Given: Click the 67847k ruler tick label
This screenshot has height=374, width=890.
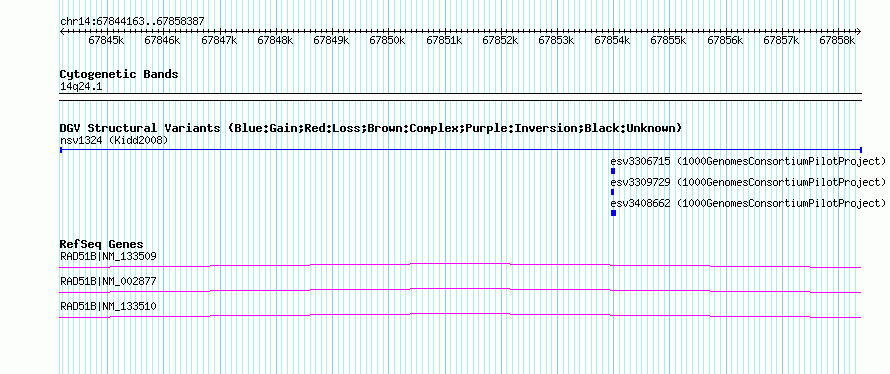Looking at the screenshot, I should [x=219, y=40].
